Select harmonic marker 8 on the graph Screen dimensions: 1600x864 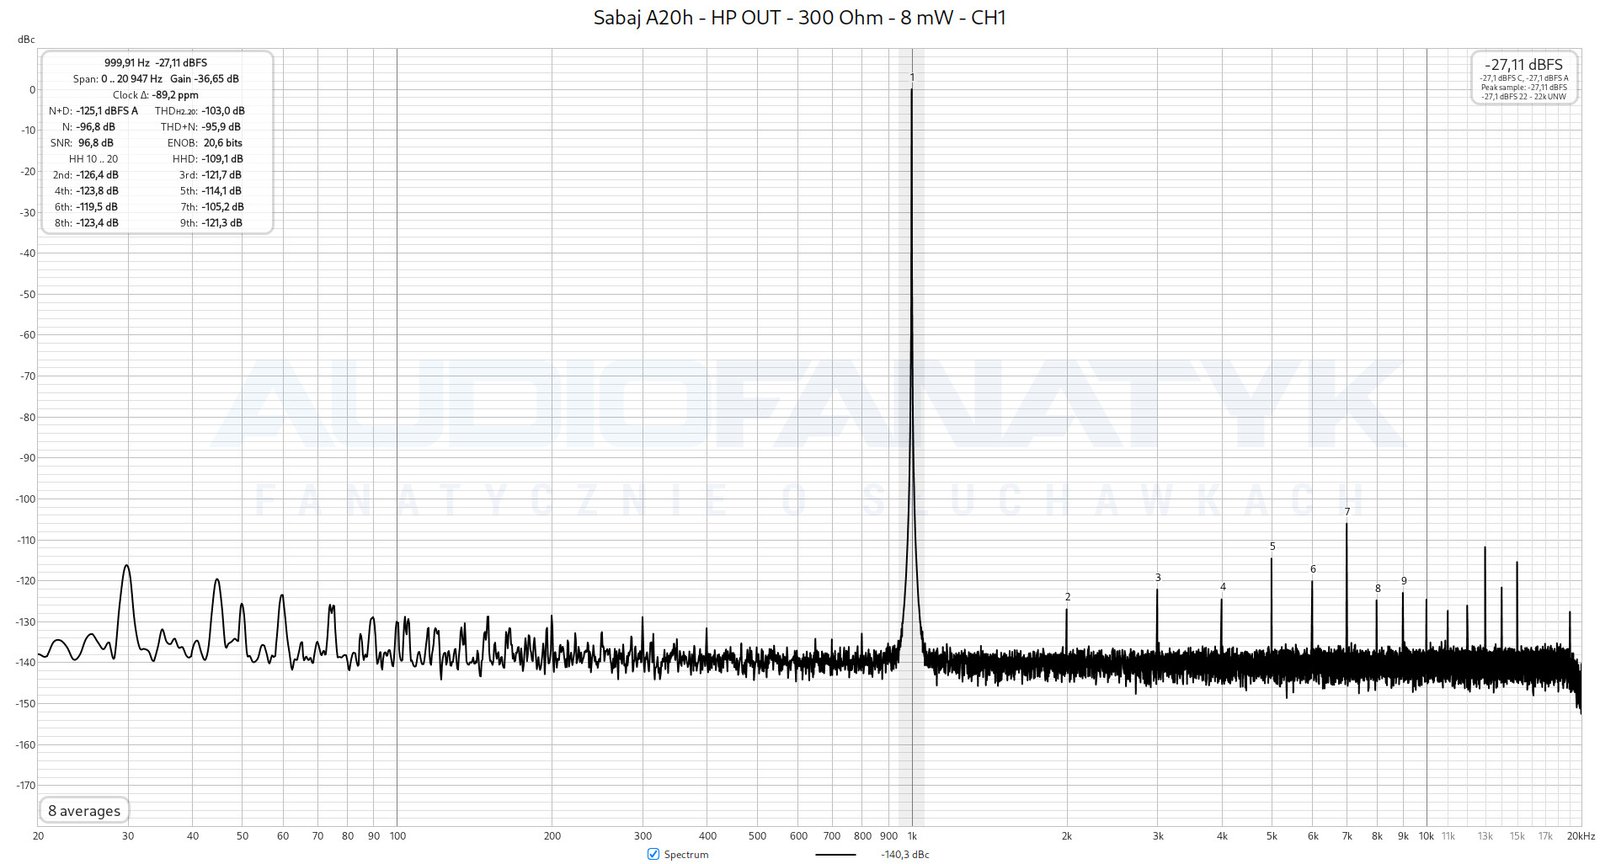coord(1378,588)
